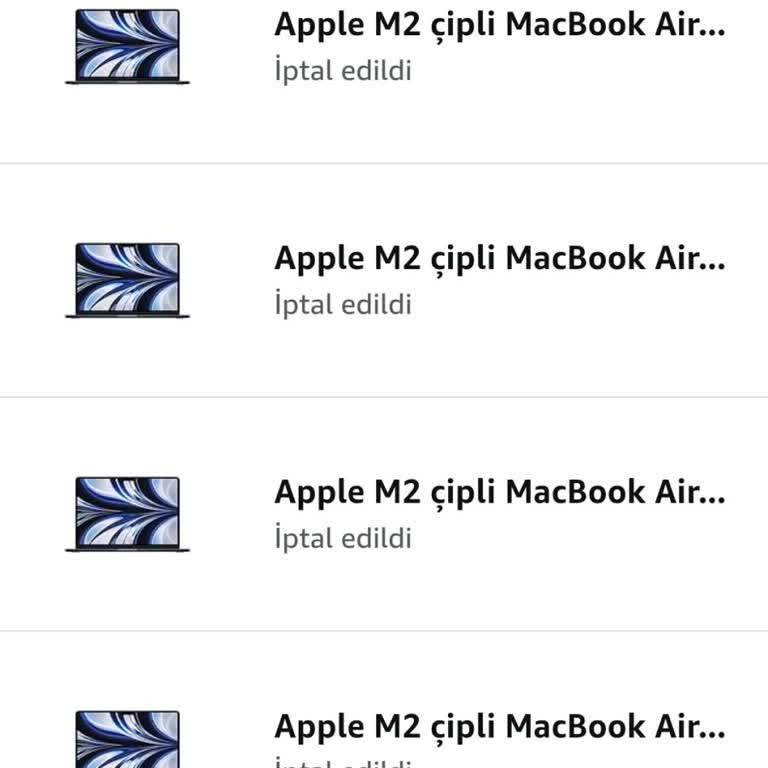The width and height of the screenshot is (768, 768).
Task: Open the first MacBook Air product thumbnail
Action: click(x=127, y=47)
